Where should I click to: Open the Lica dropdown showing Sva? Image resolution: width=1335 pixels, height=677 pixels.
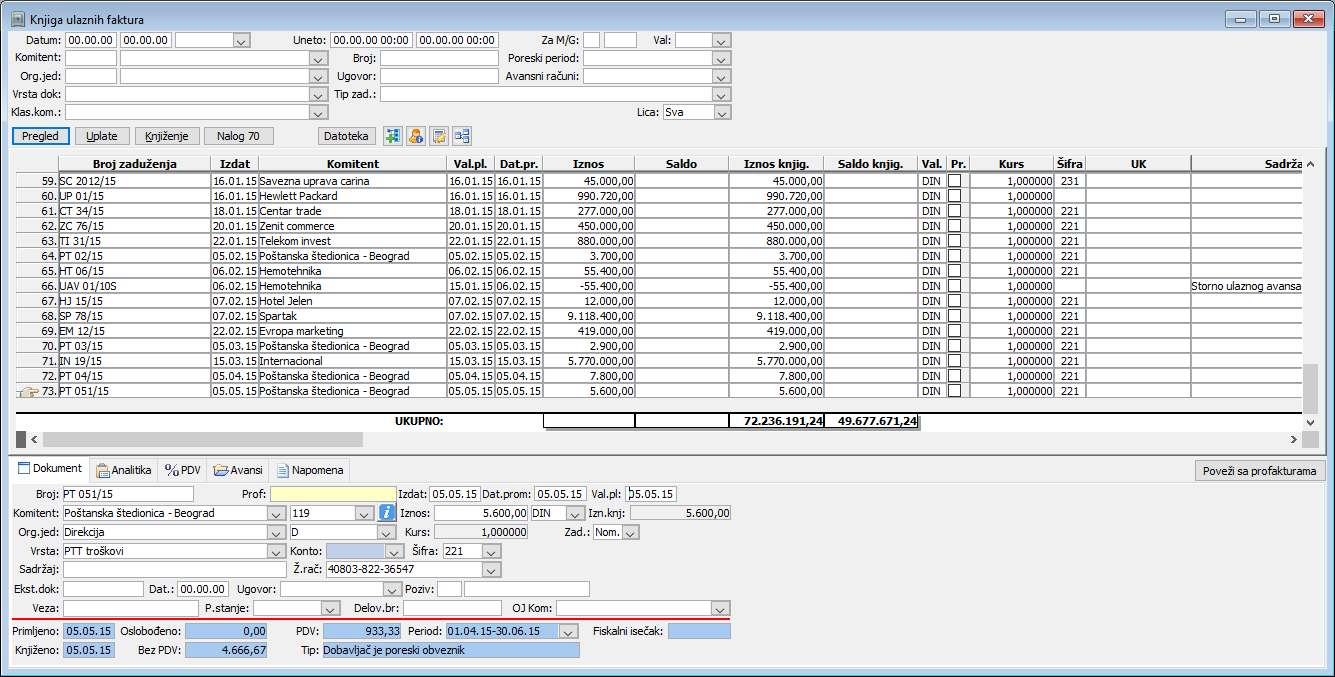(721, 113)
